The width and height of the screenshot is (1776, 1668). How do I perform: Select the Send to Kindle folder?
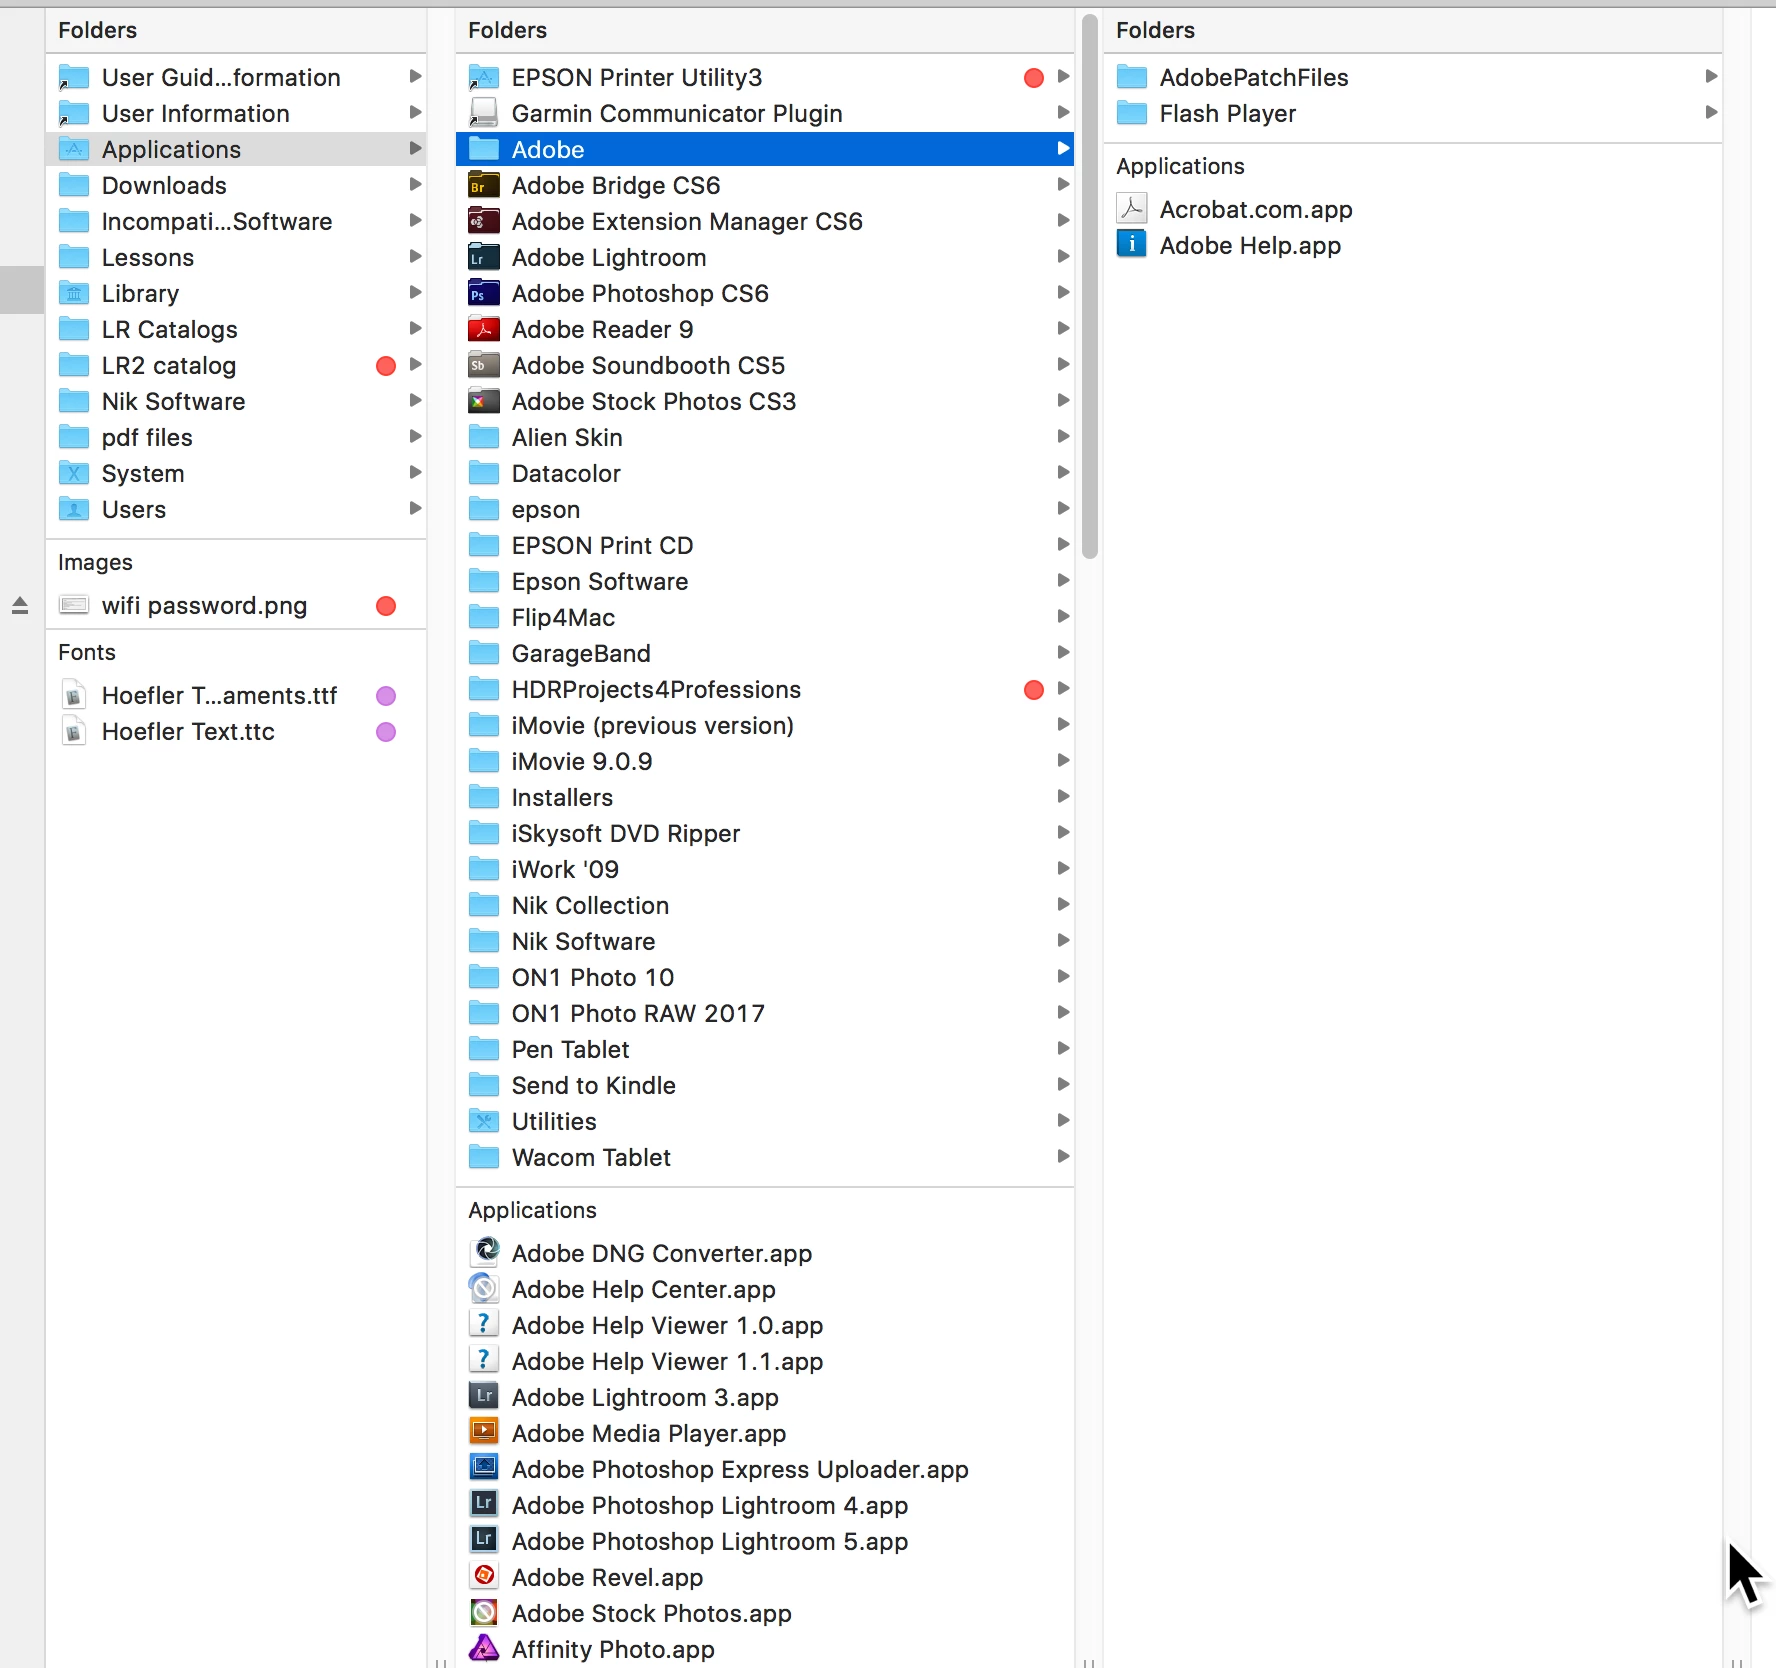tap(765, 1085)
